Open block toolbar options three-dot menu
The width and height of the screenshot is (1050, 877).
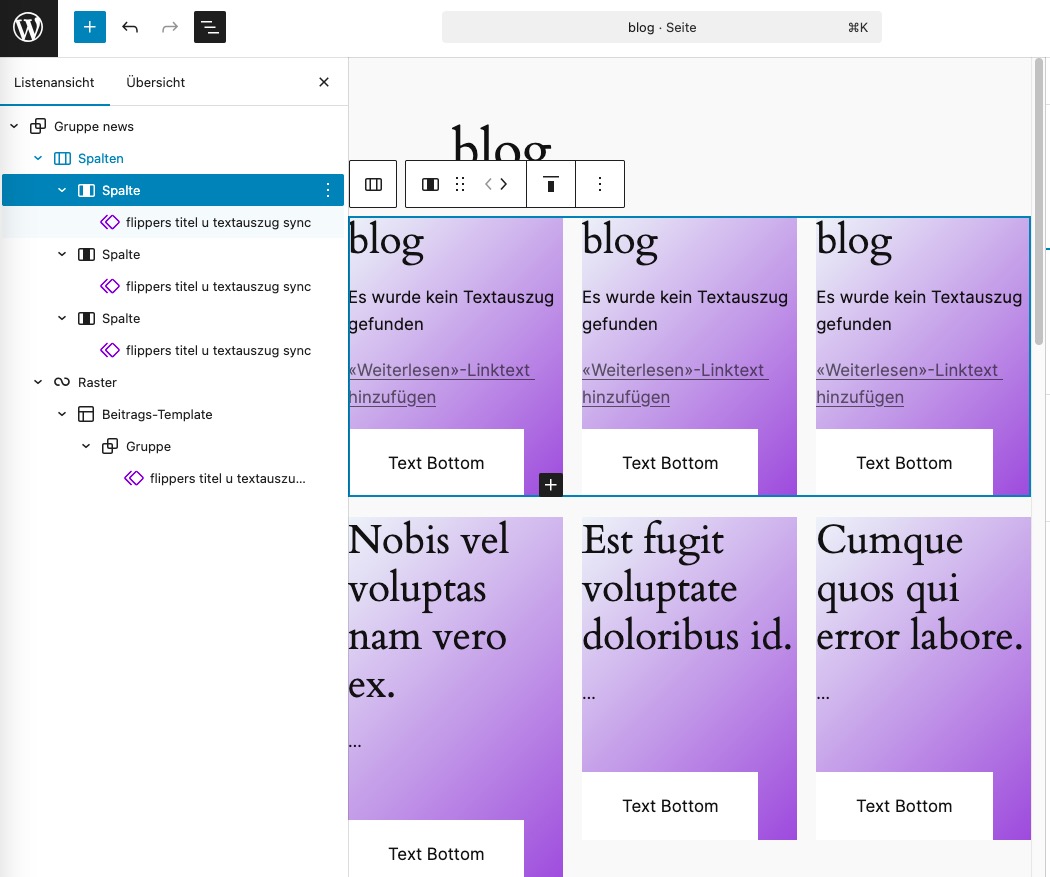tap(600, 184)
